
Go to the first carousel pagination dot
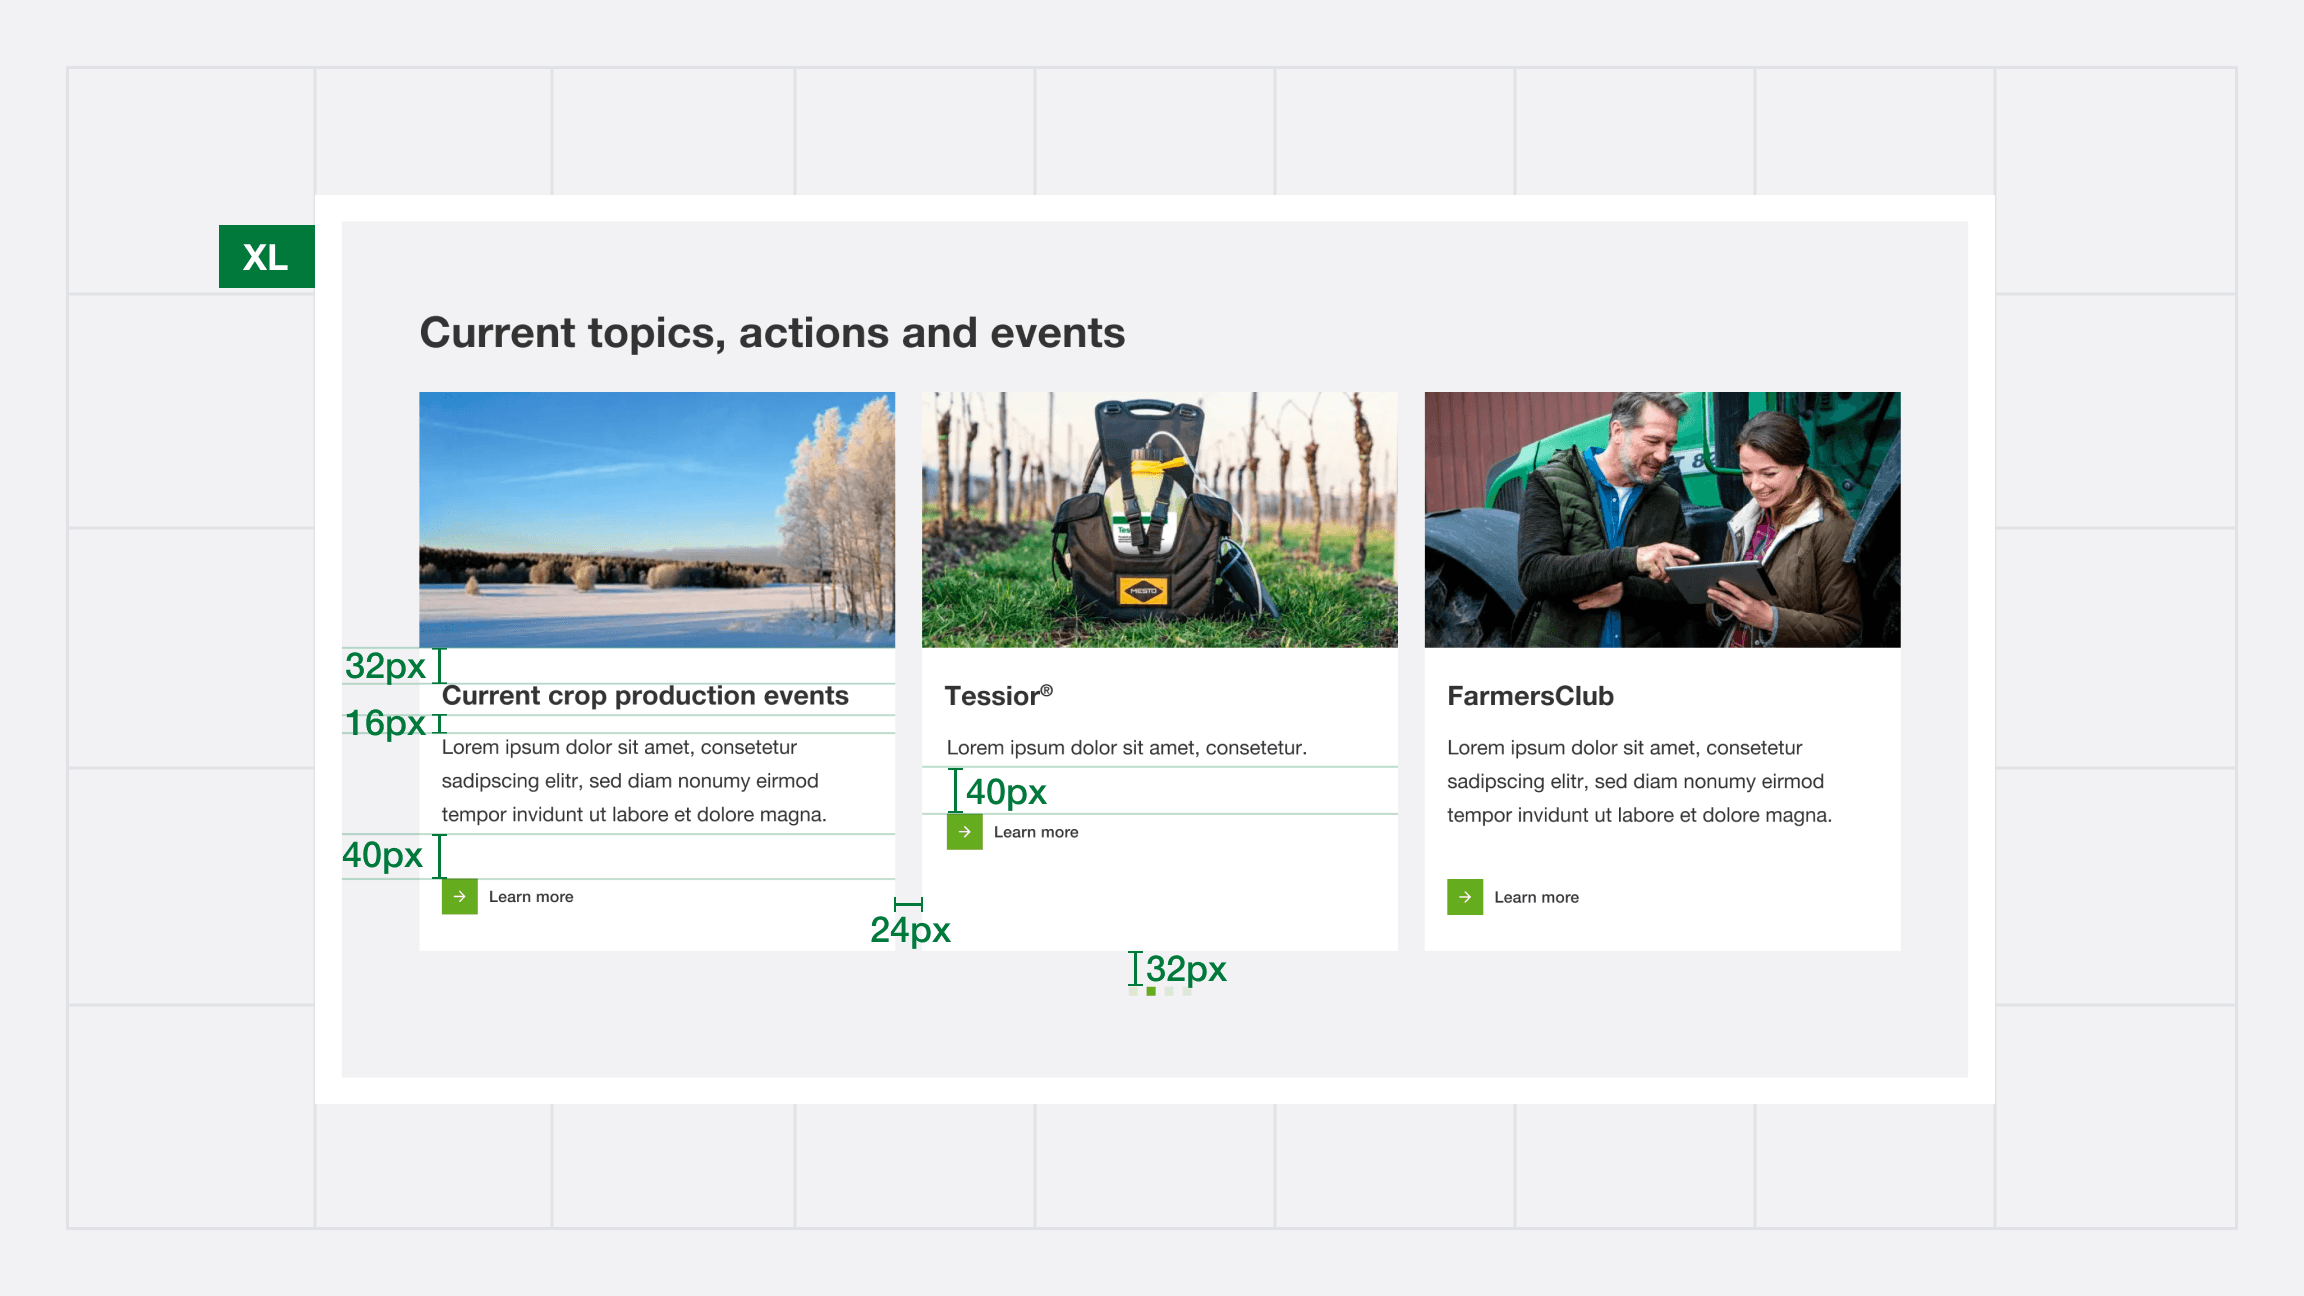[1133, 991]
